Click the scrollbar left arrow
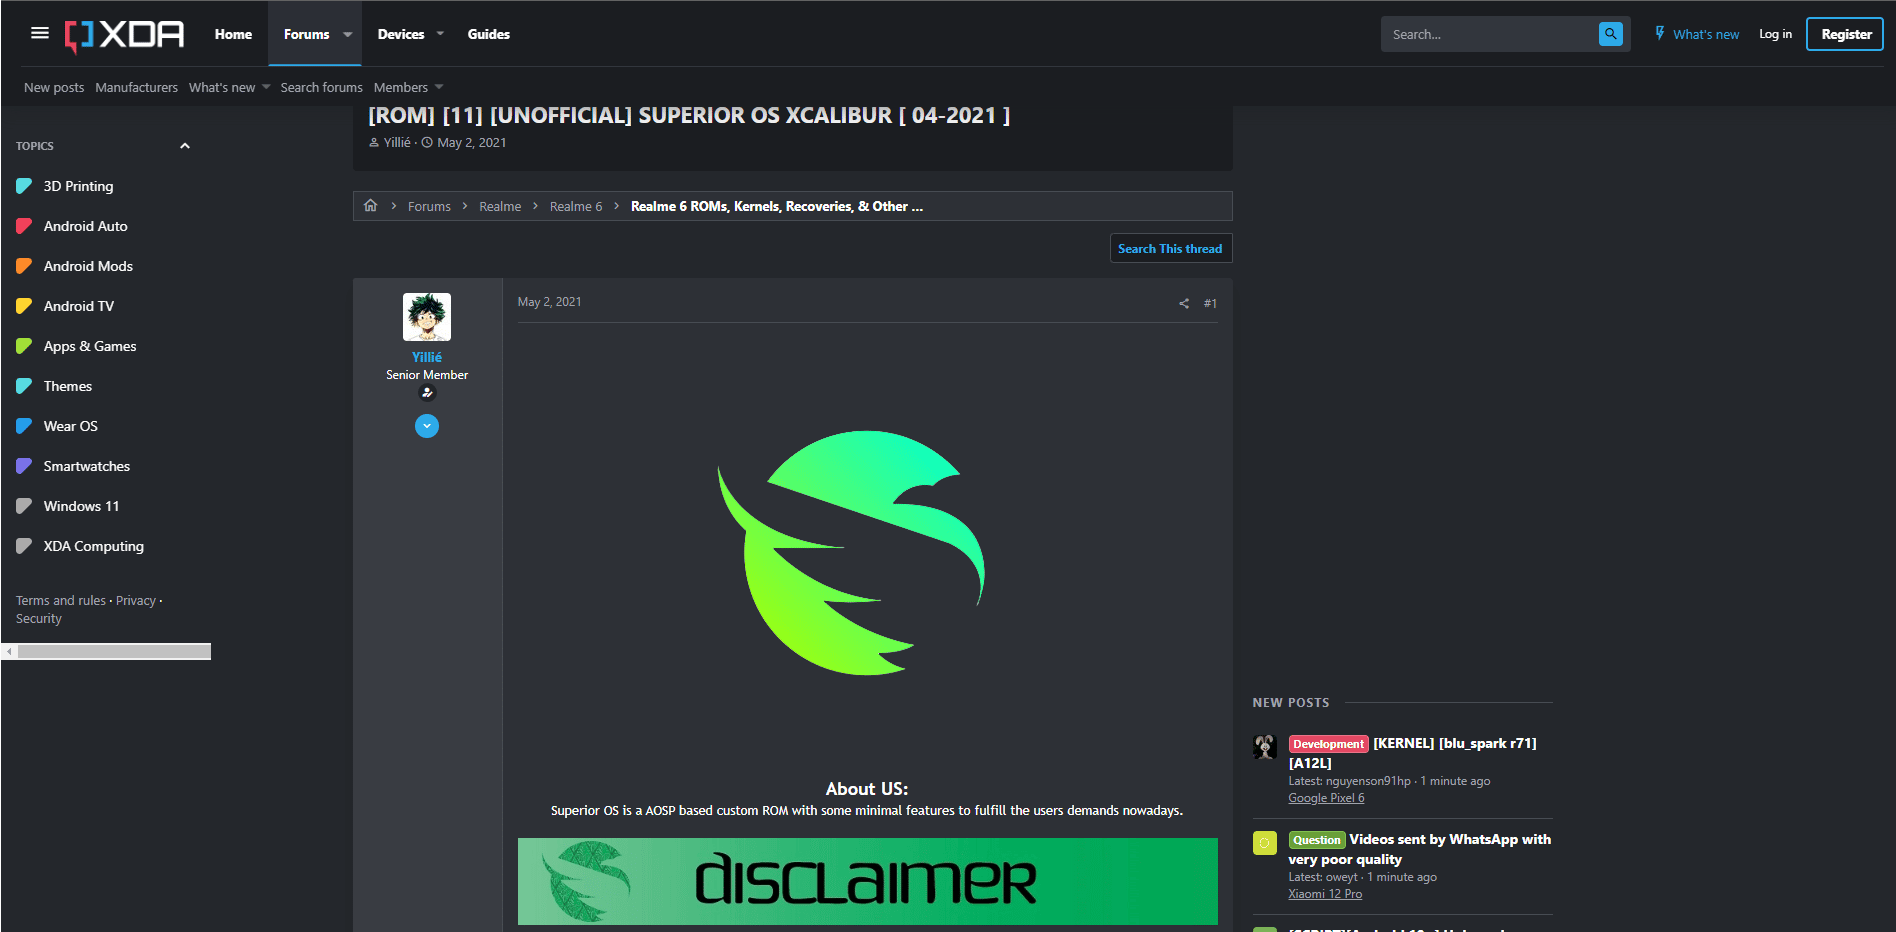Viewport: 1896px width, 932px height. tap(9, 652)
